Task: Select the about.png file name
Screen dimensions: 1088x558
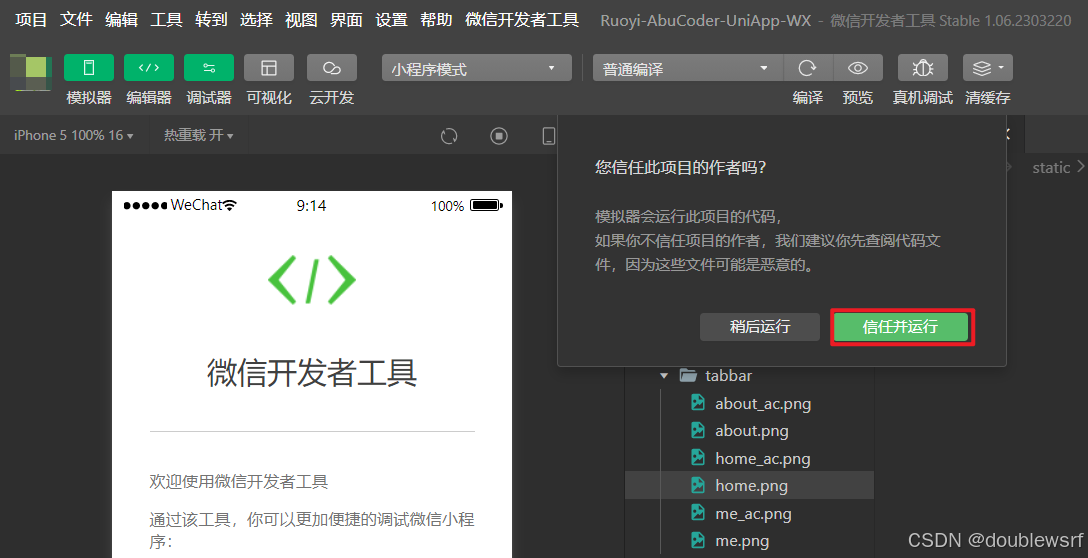Action: point(751,431)
